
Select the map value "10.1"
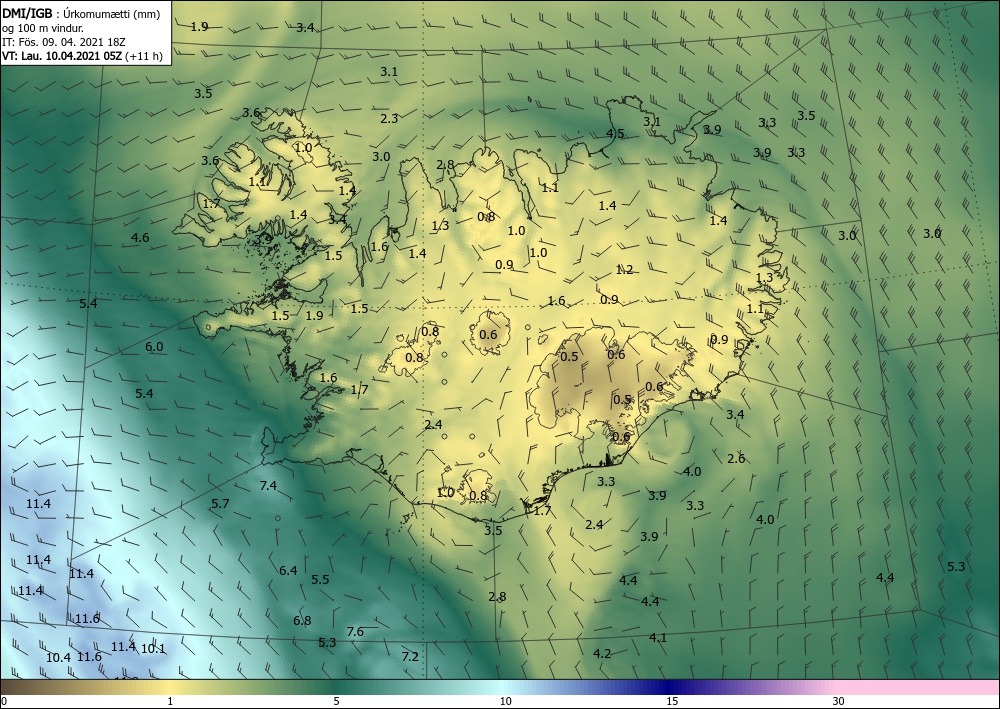coord(153,649)
